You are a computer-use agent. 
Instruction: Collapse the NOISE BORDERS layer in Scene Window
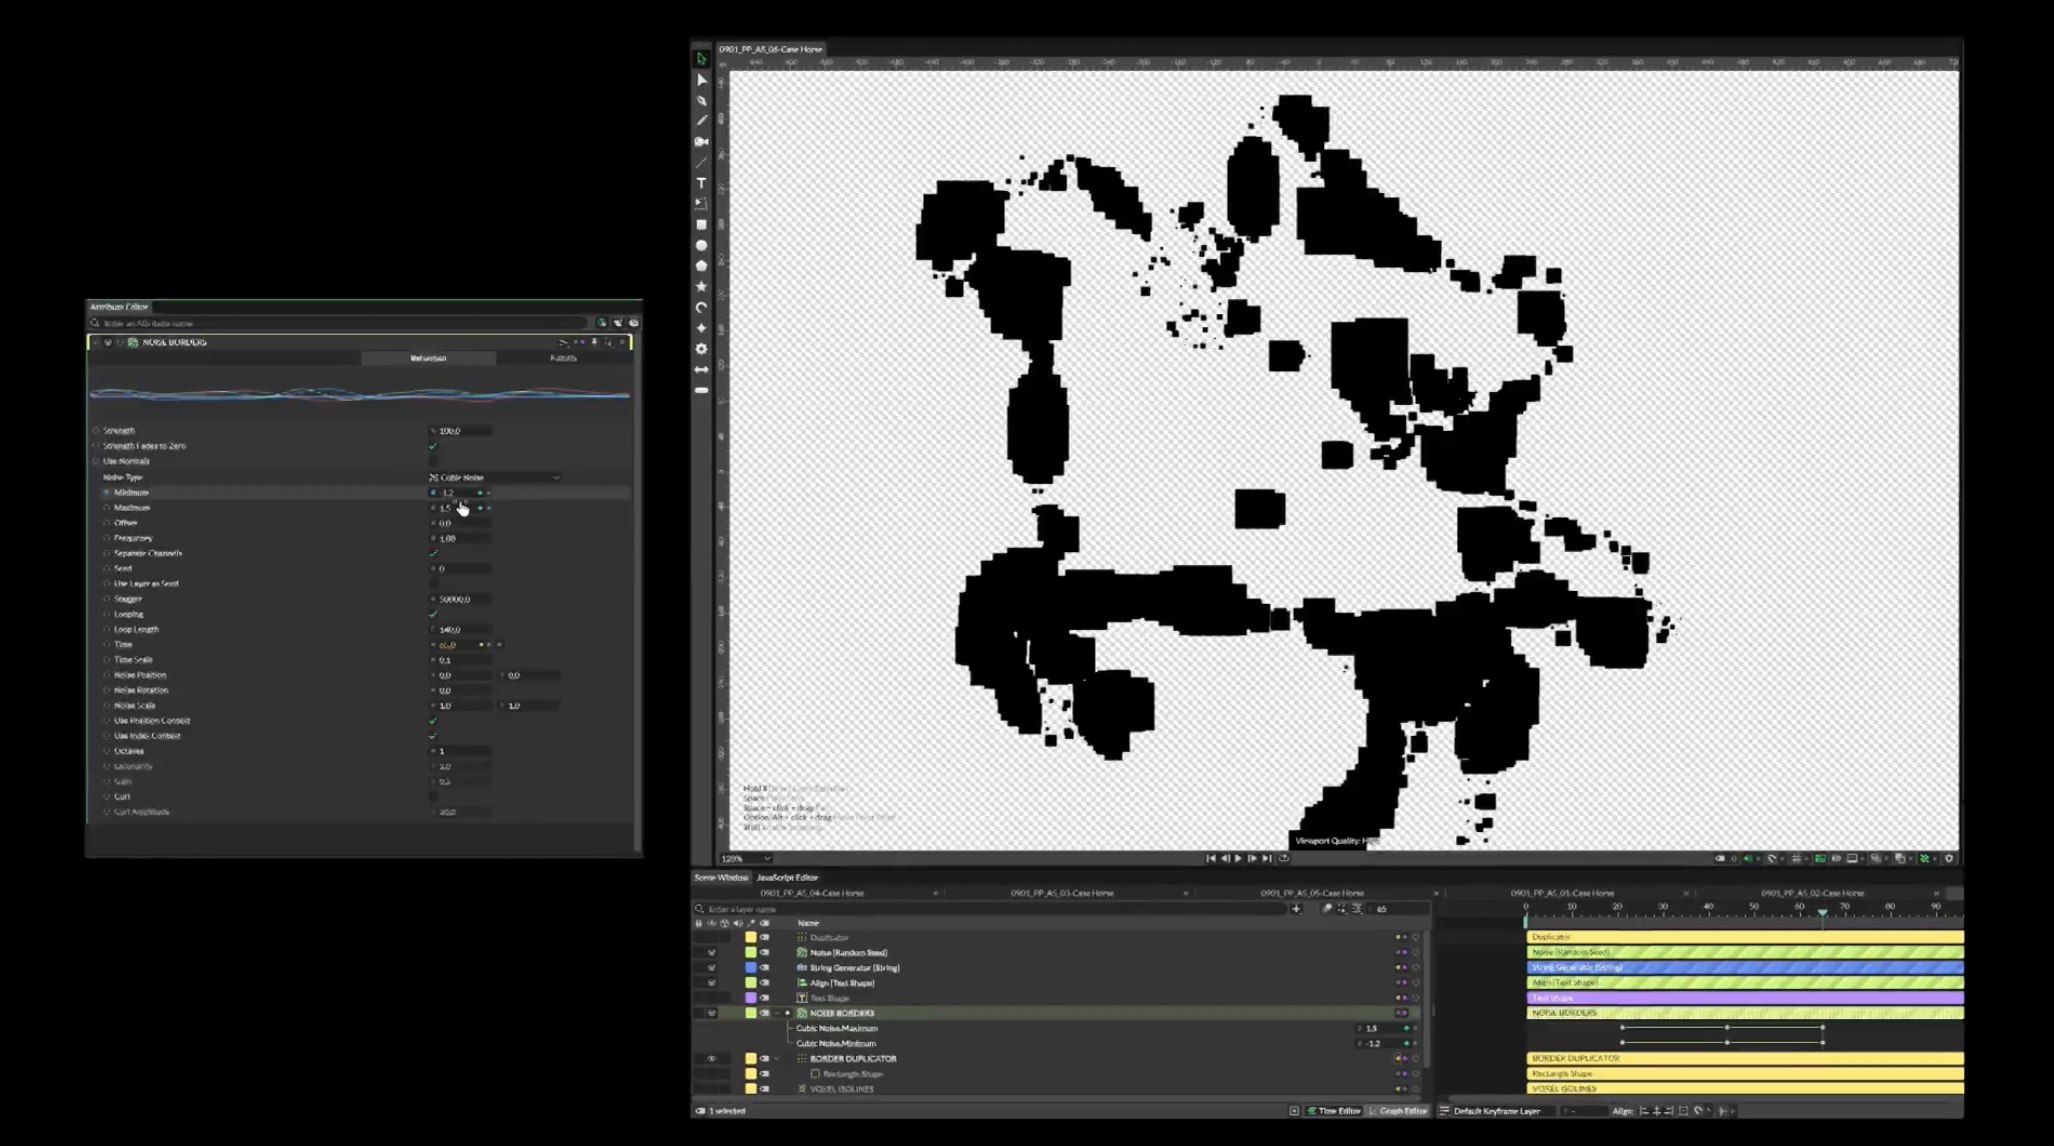coord(777,1013)
